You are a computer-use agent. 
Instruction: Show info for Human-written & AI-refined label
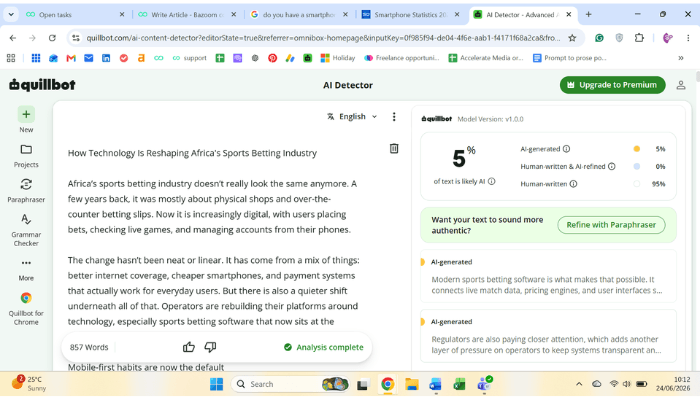click(x=612, y=166)
